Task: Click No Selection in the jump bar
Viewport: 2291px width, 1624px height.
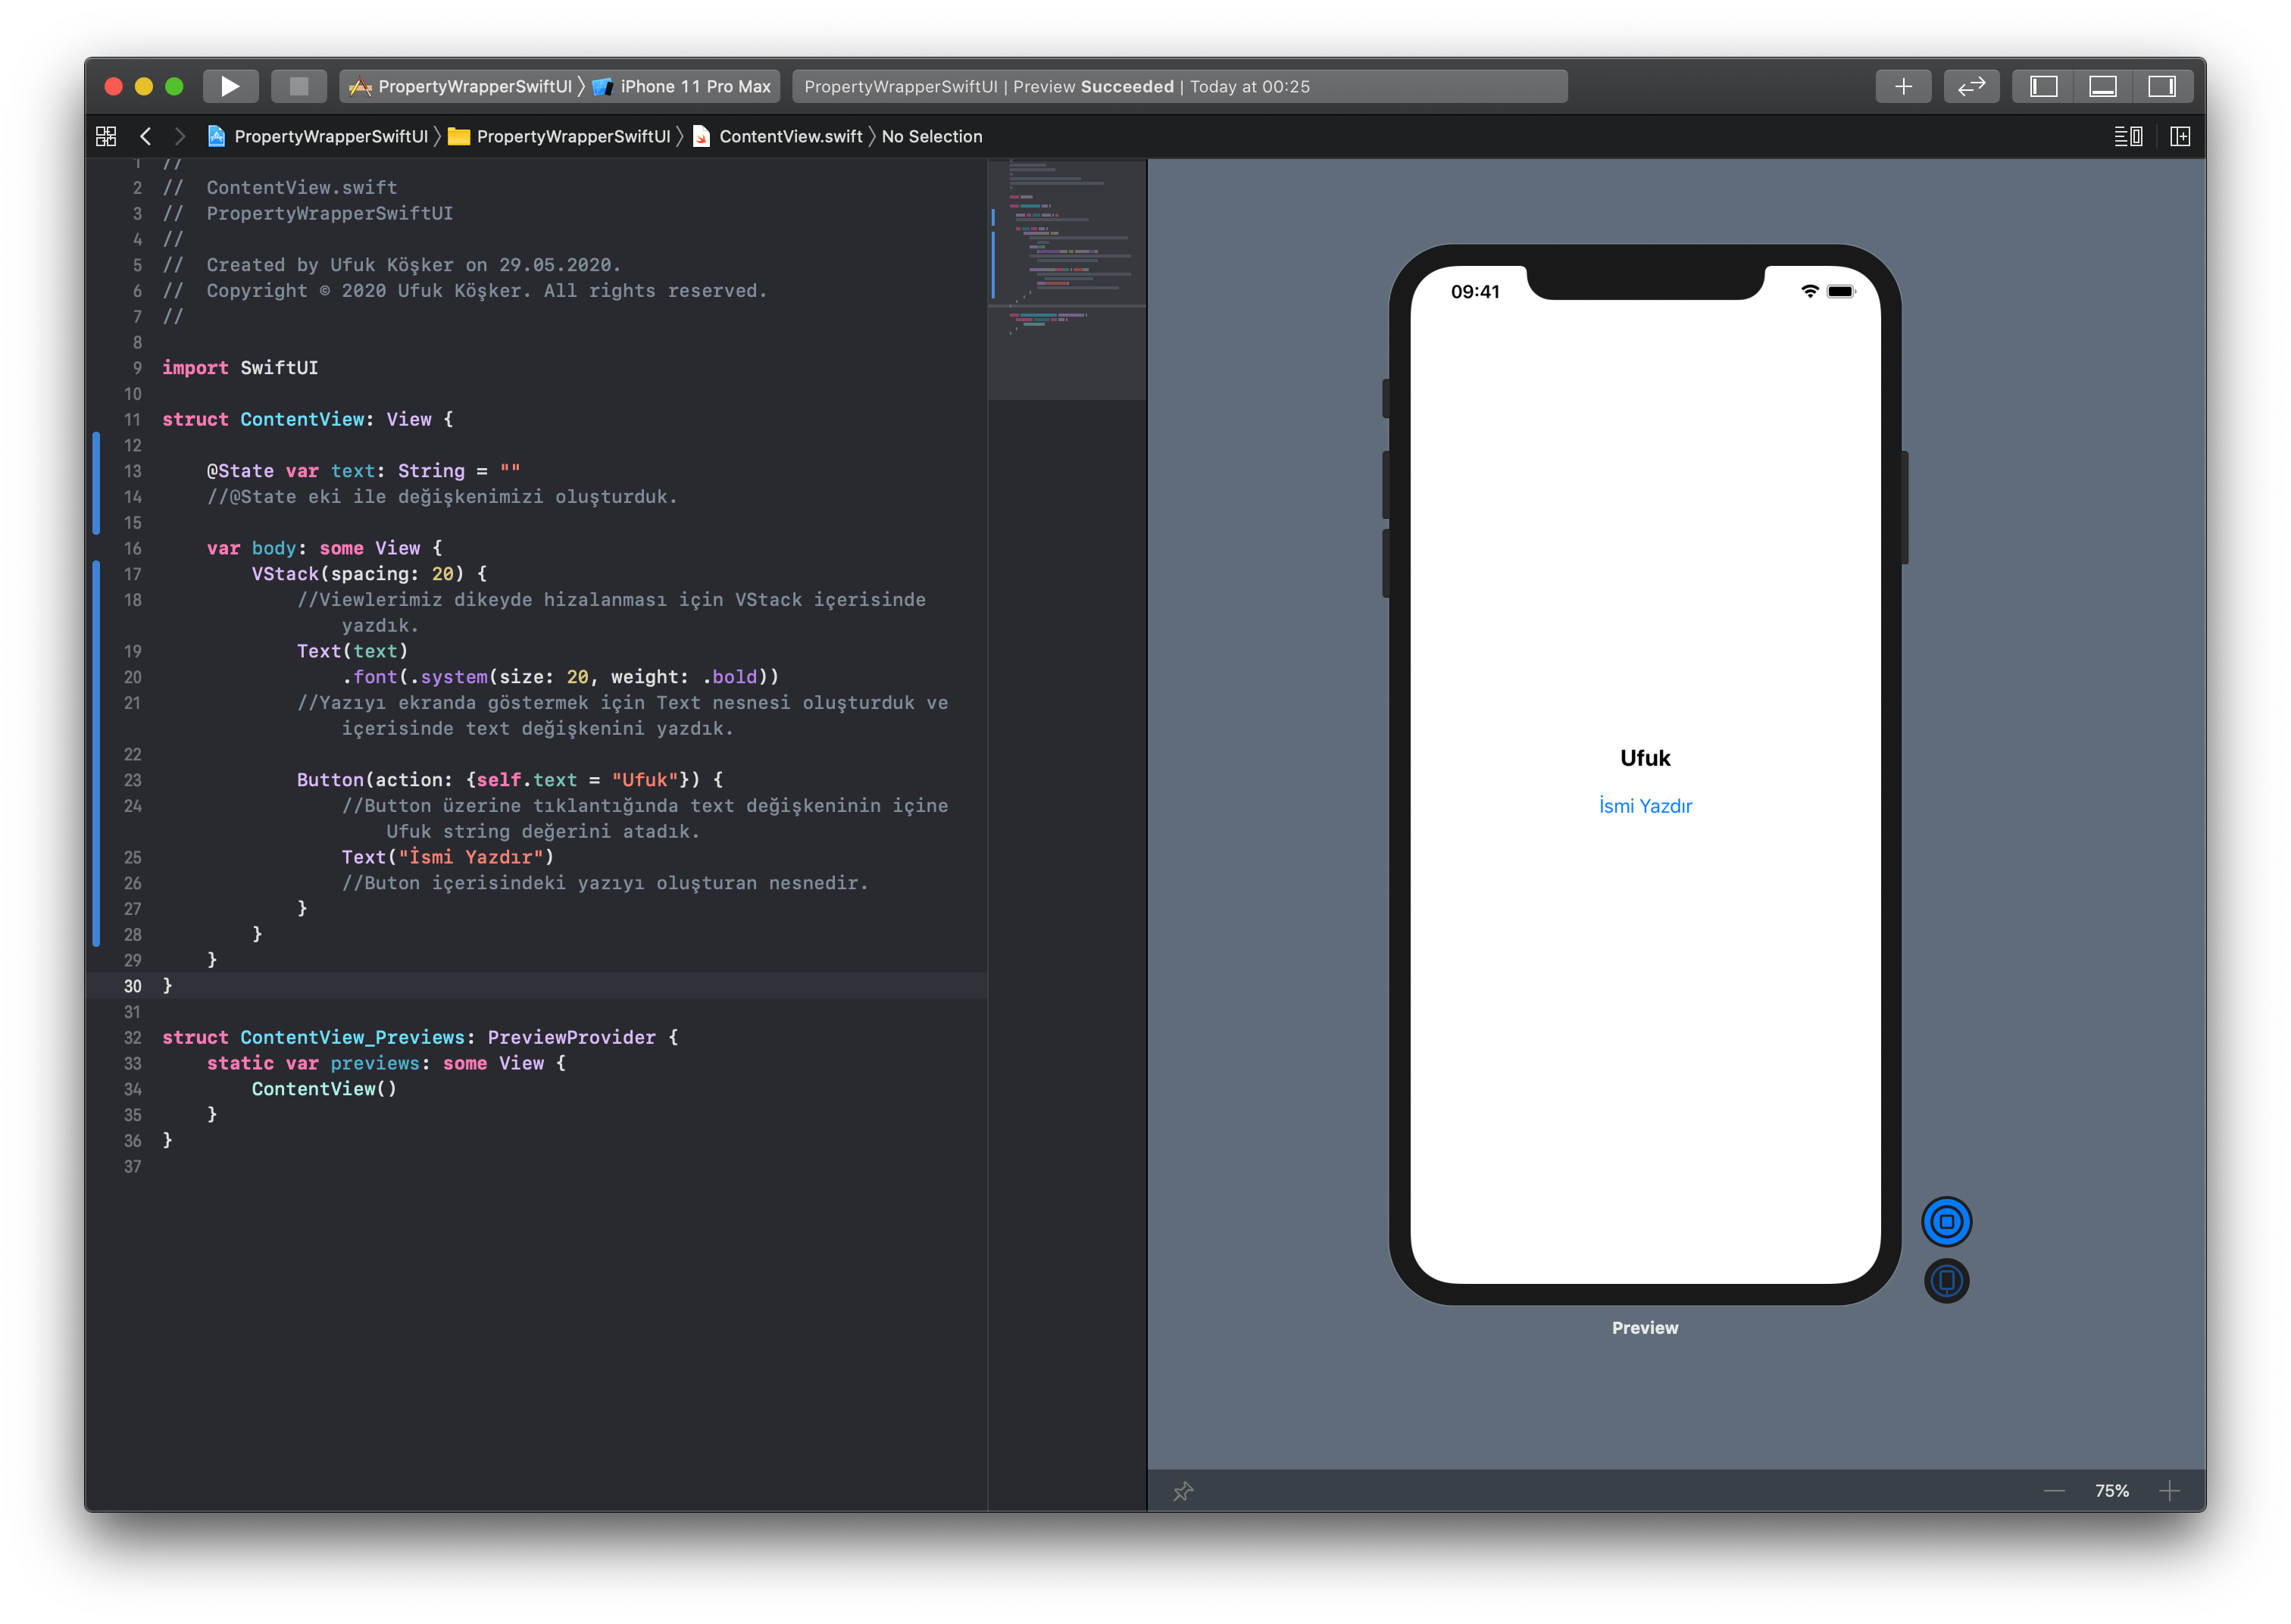Action: pos(931,136)
